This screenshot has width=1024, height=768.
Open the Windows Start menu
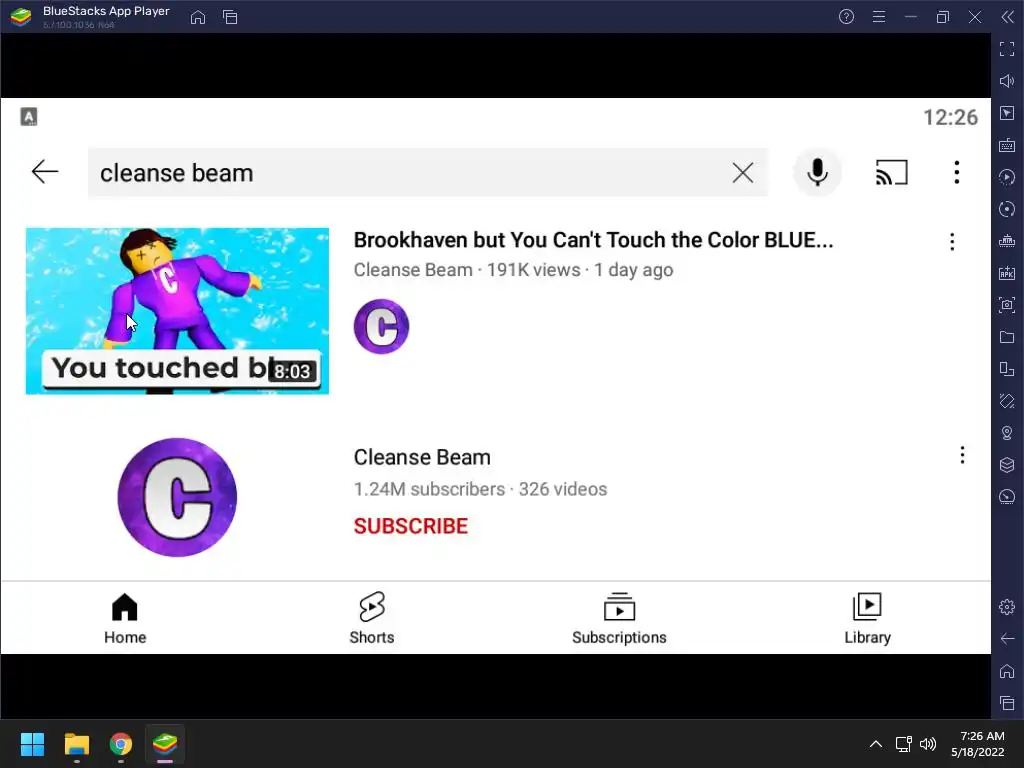point(32,744)
